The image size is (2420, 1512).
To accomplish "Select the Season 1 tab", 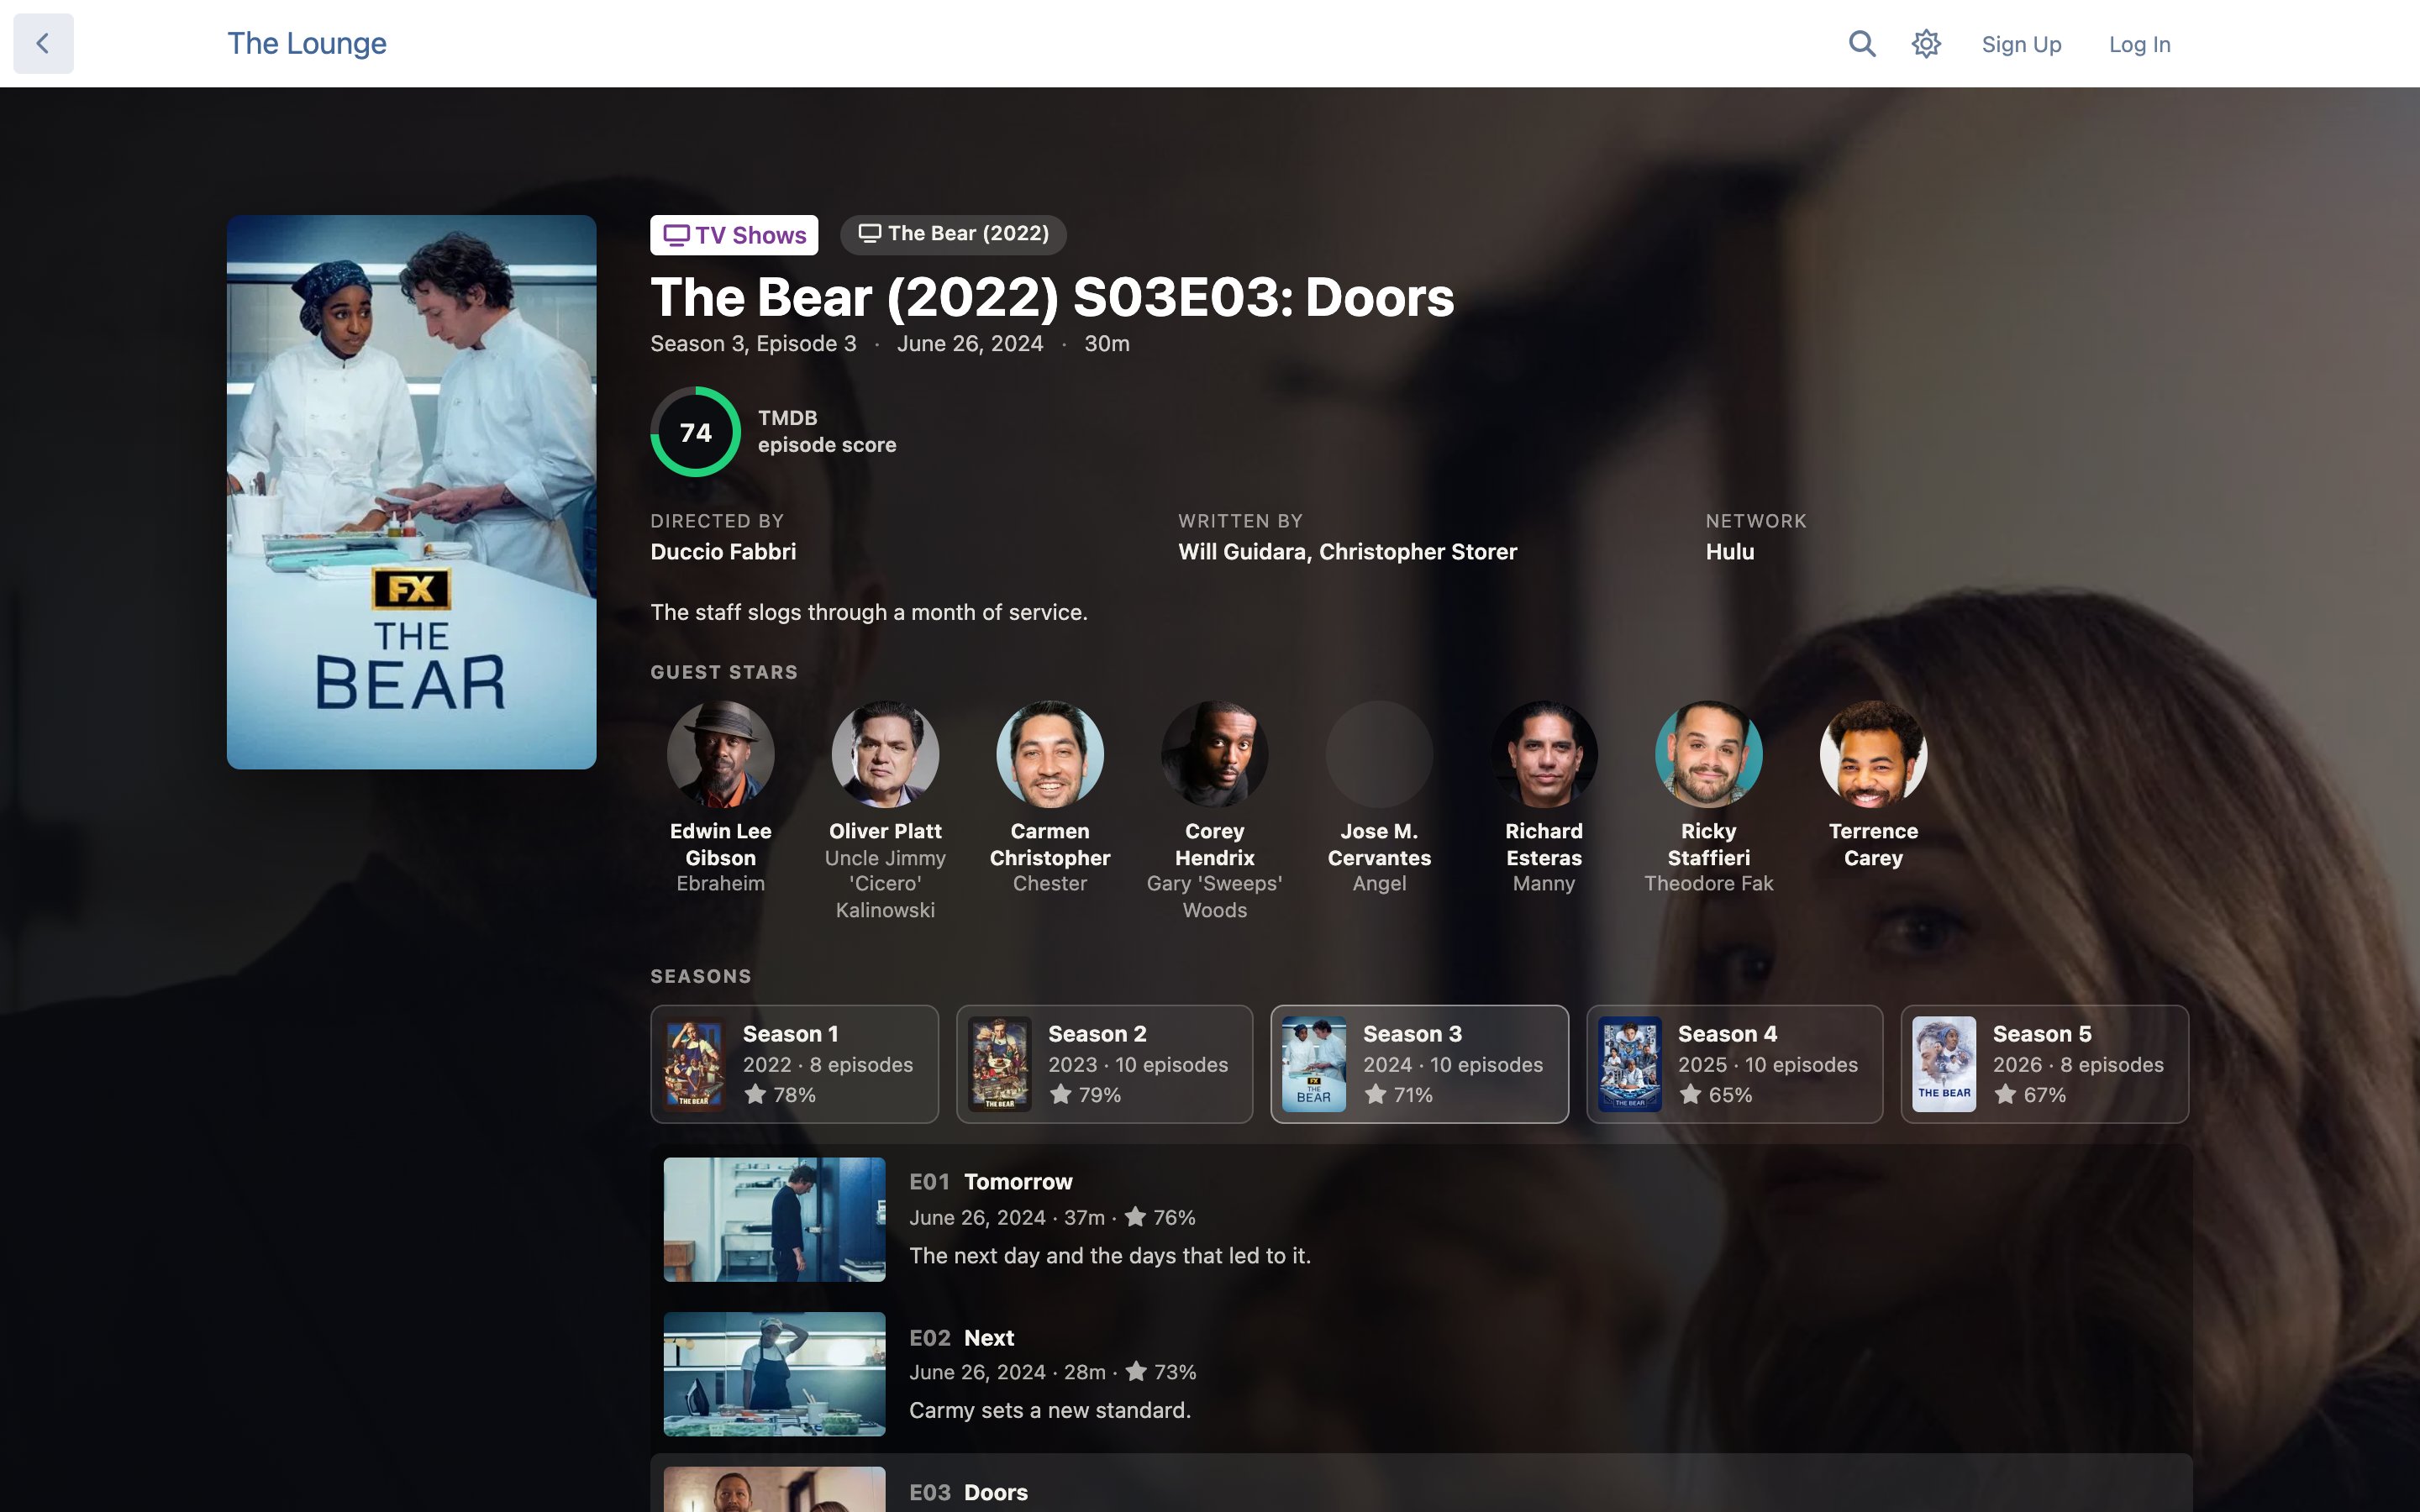I will [794, 1064].
